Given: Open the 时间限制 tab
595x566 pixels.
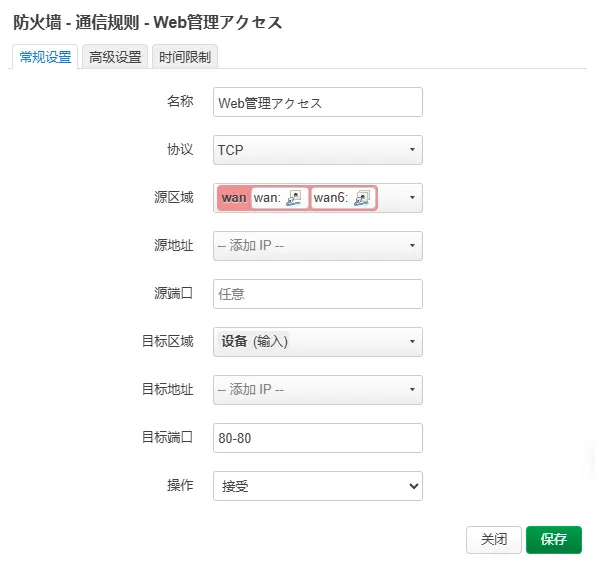Looking at the screenshot, I should coord(185,57).
